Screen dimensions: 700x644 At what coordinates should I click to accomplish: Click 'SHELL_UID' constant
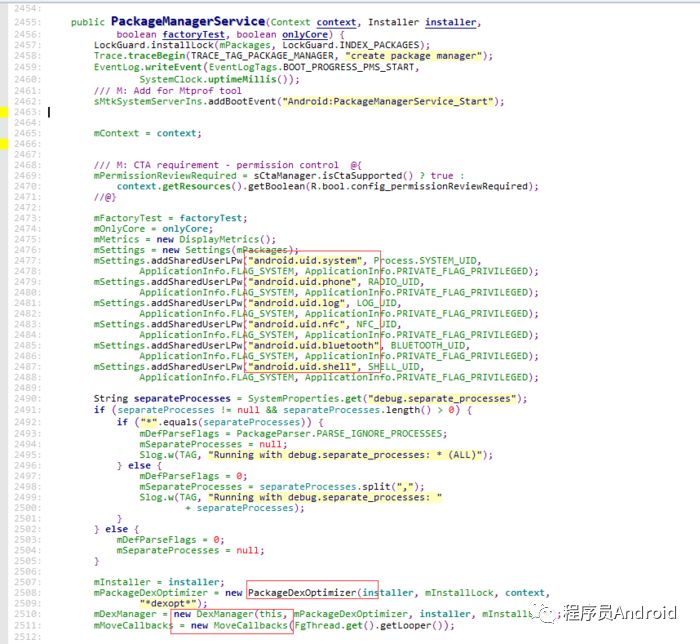point(394,367)
